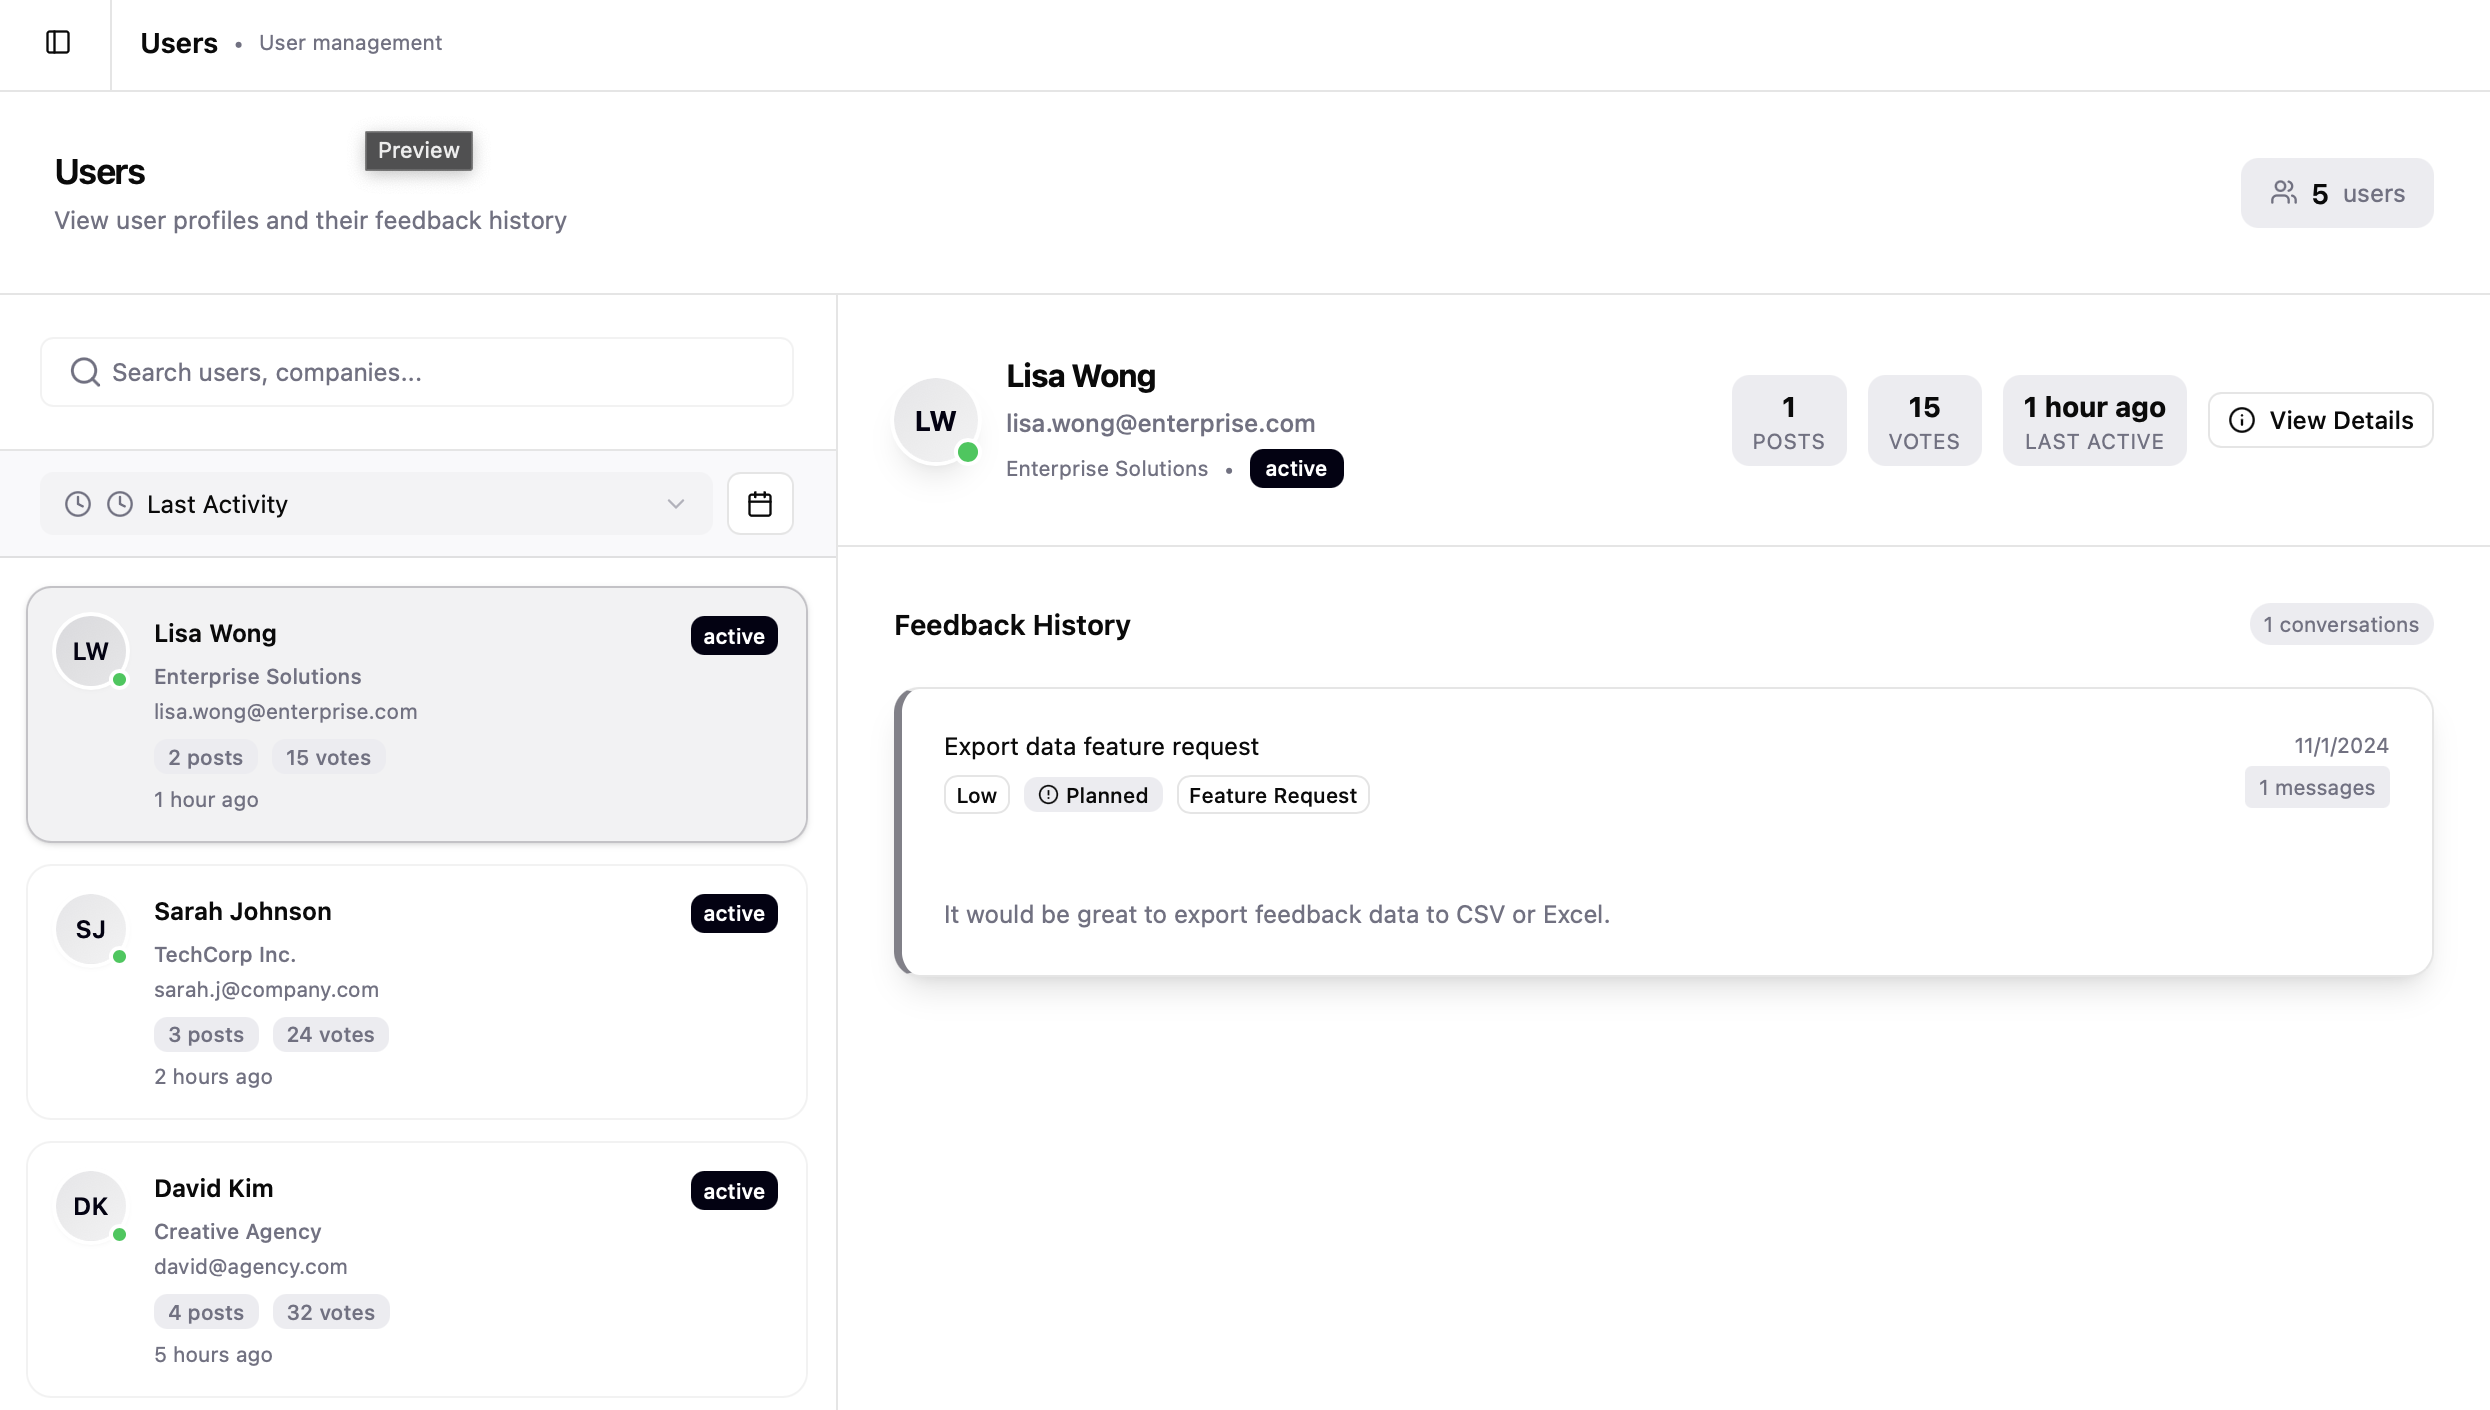Click the search magnifier icon
This screenshot has width=2490, height=1410.
(x=85, y=372)
